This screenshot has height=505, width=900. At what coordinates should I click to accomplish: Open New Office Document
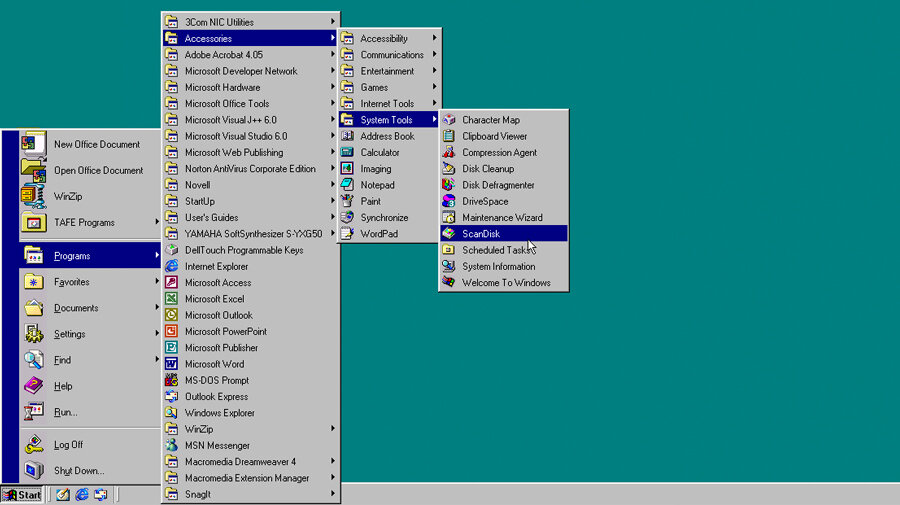coord(90,144)
